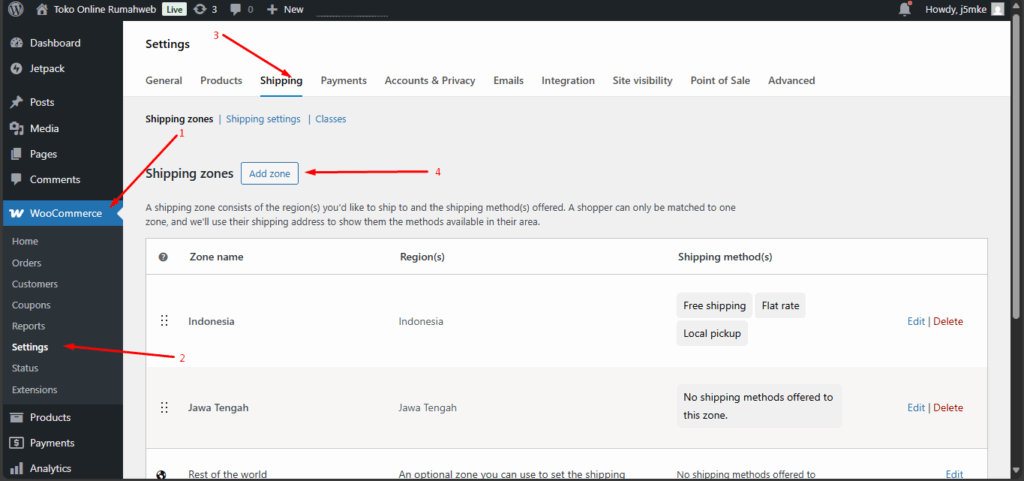
Task: Delete the Jawa Tengah shipping zone
Action: point(948,408)
